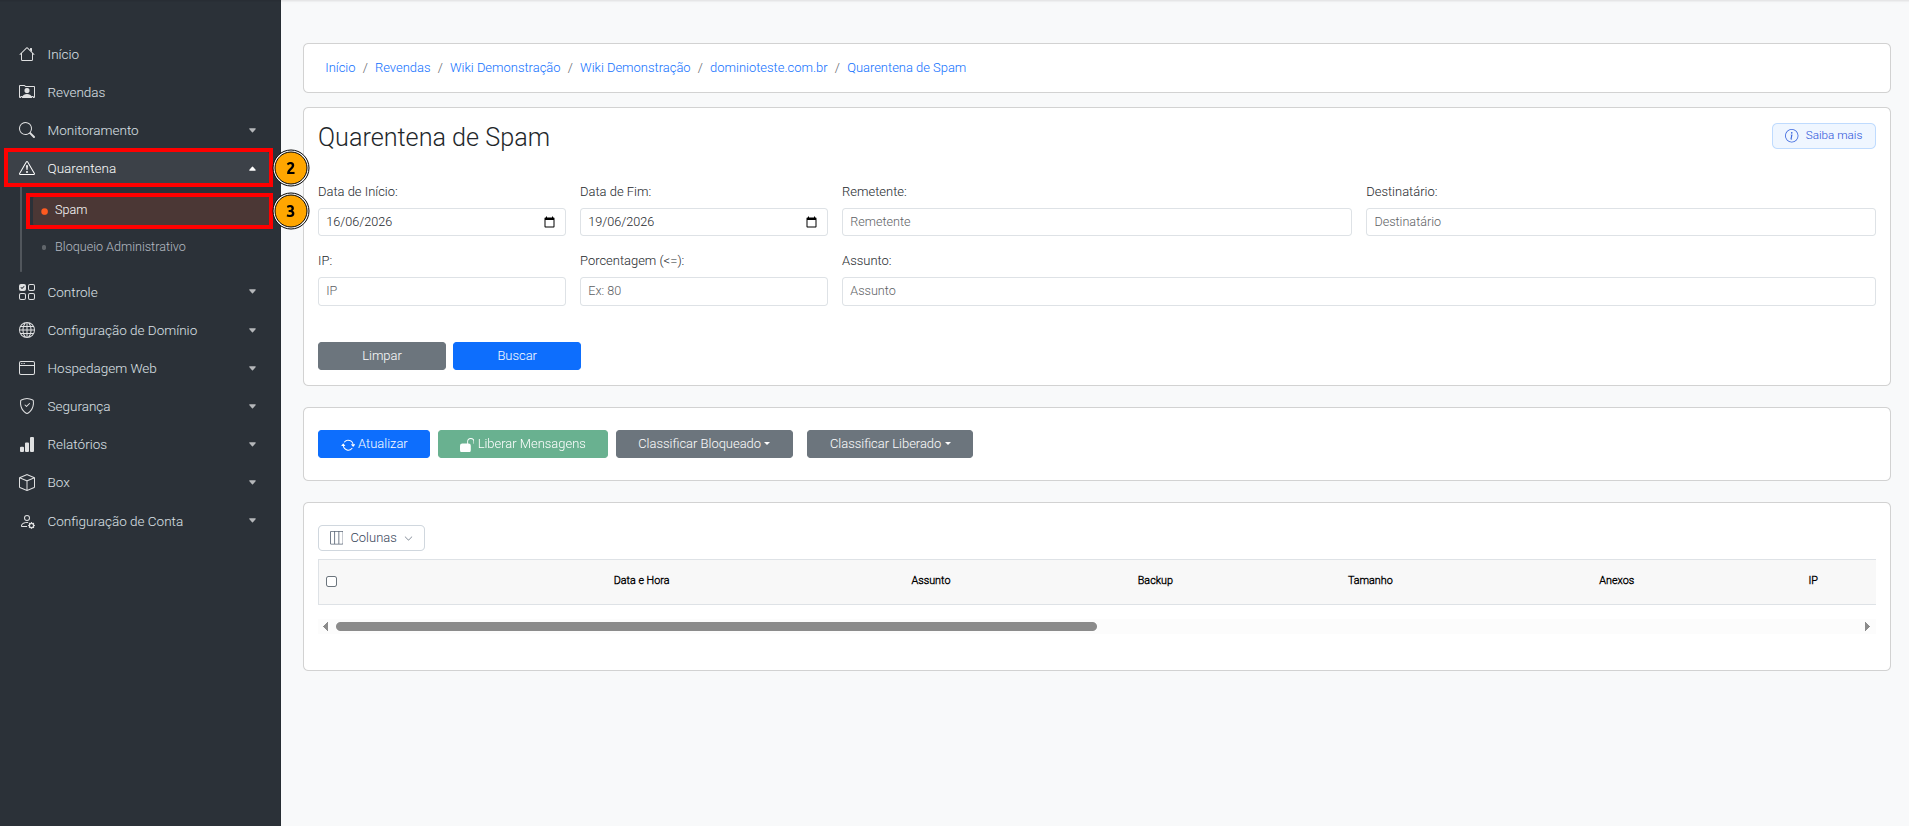Click the Revendas sidebar icon
The width and height of the screenshot is (1909, 826).
pyautogui.click(x=27, y=92)
